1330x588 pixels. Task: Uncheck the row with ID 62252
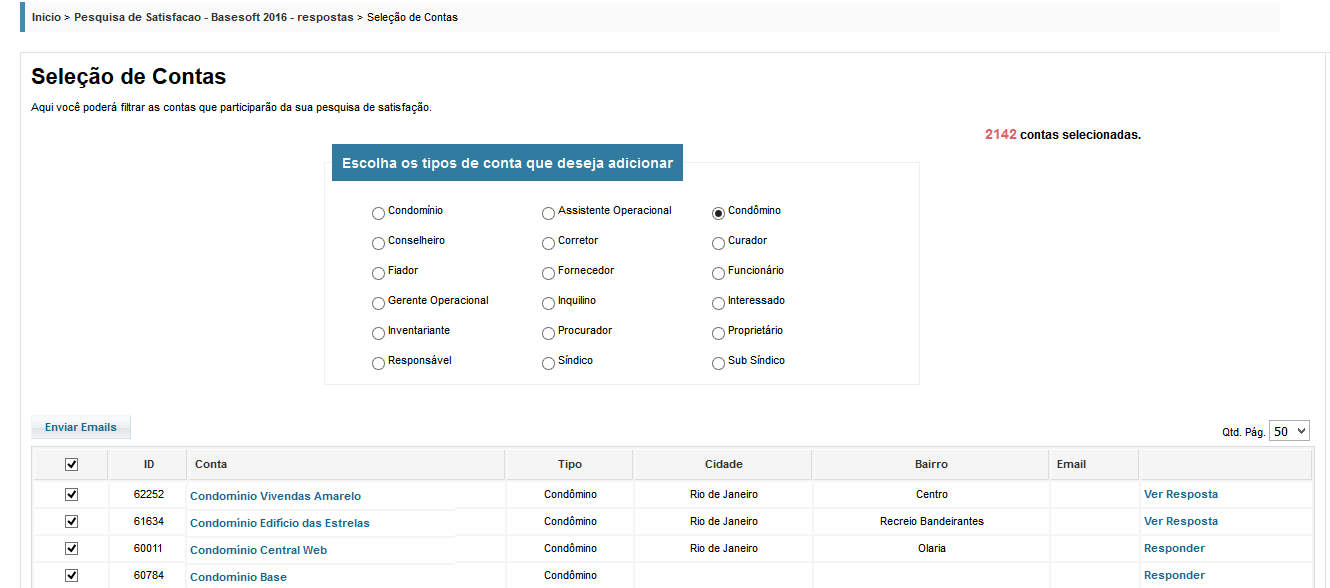click(71, 494)
